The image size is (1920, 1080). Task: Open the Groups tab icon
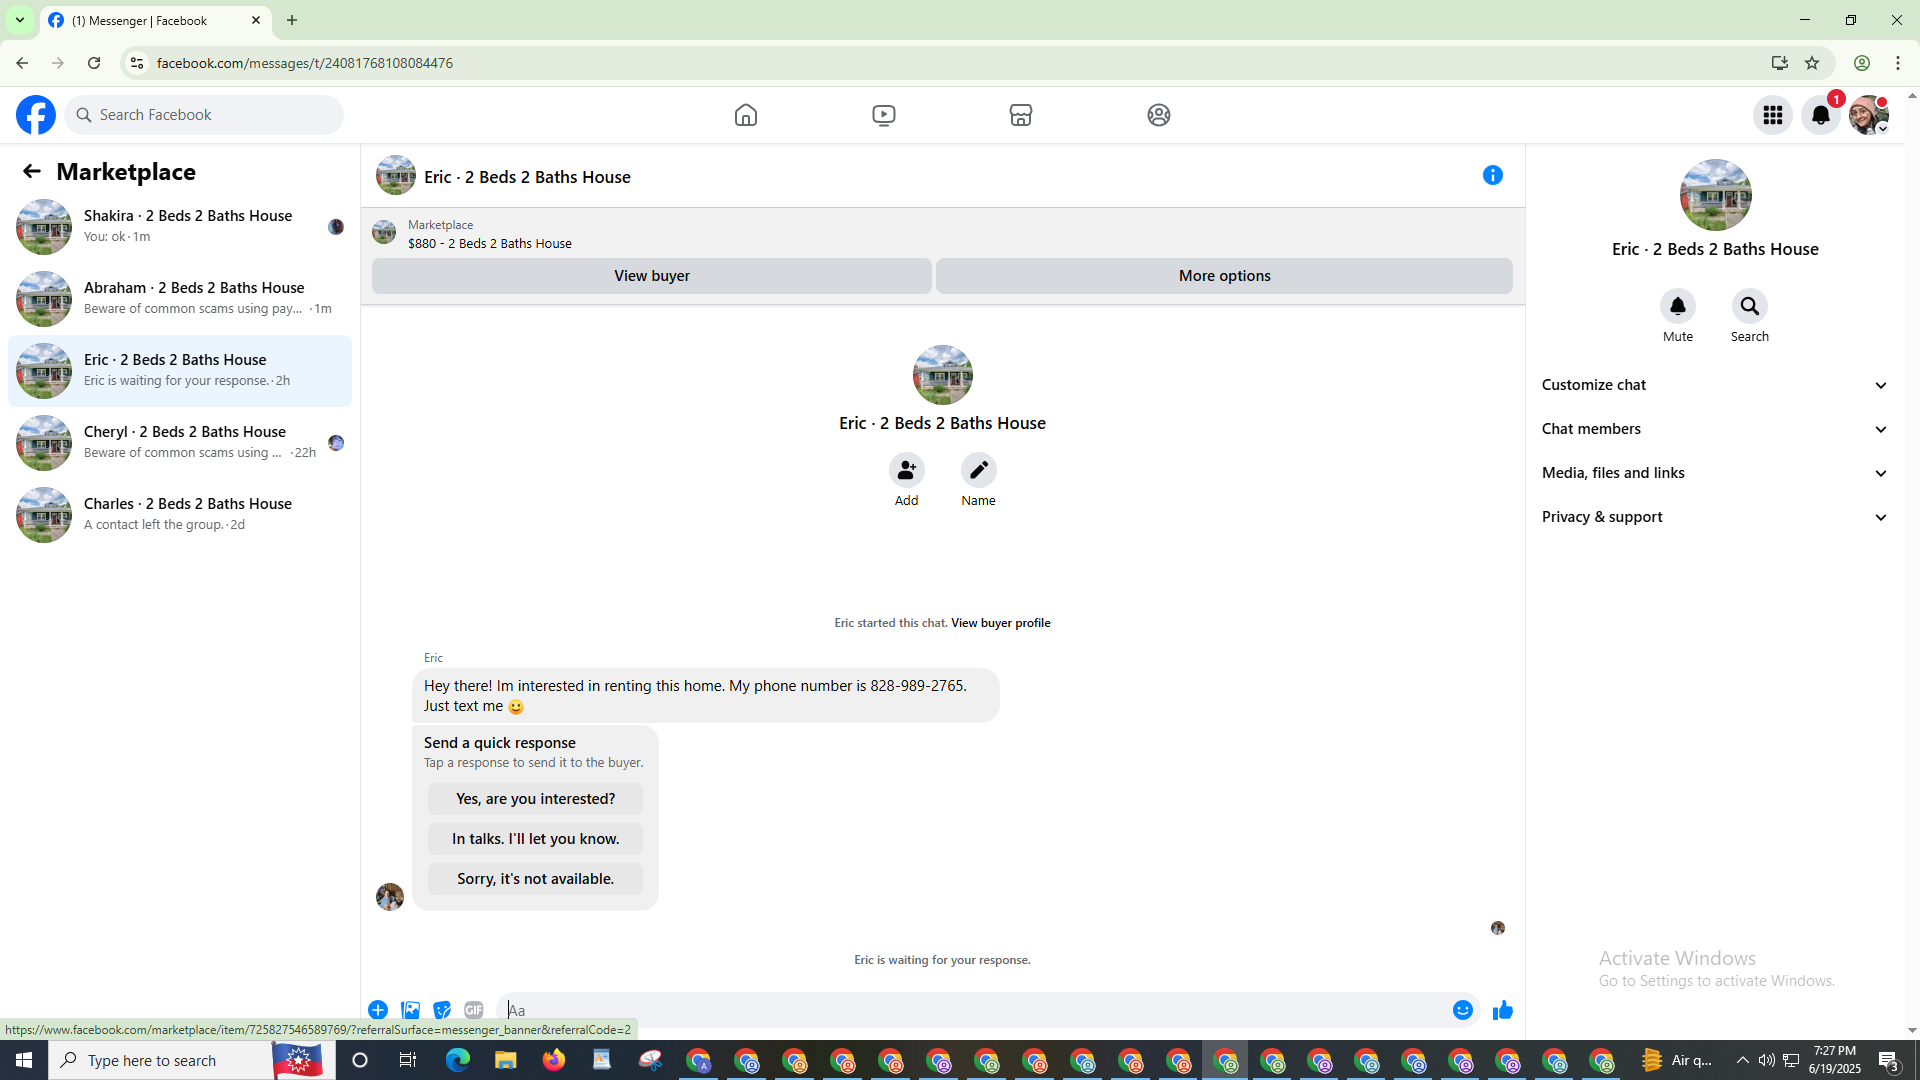[x=1159, y=115]
